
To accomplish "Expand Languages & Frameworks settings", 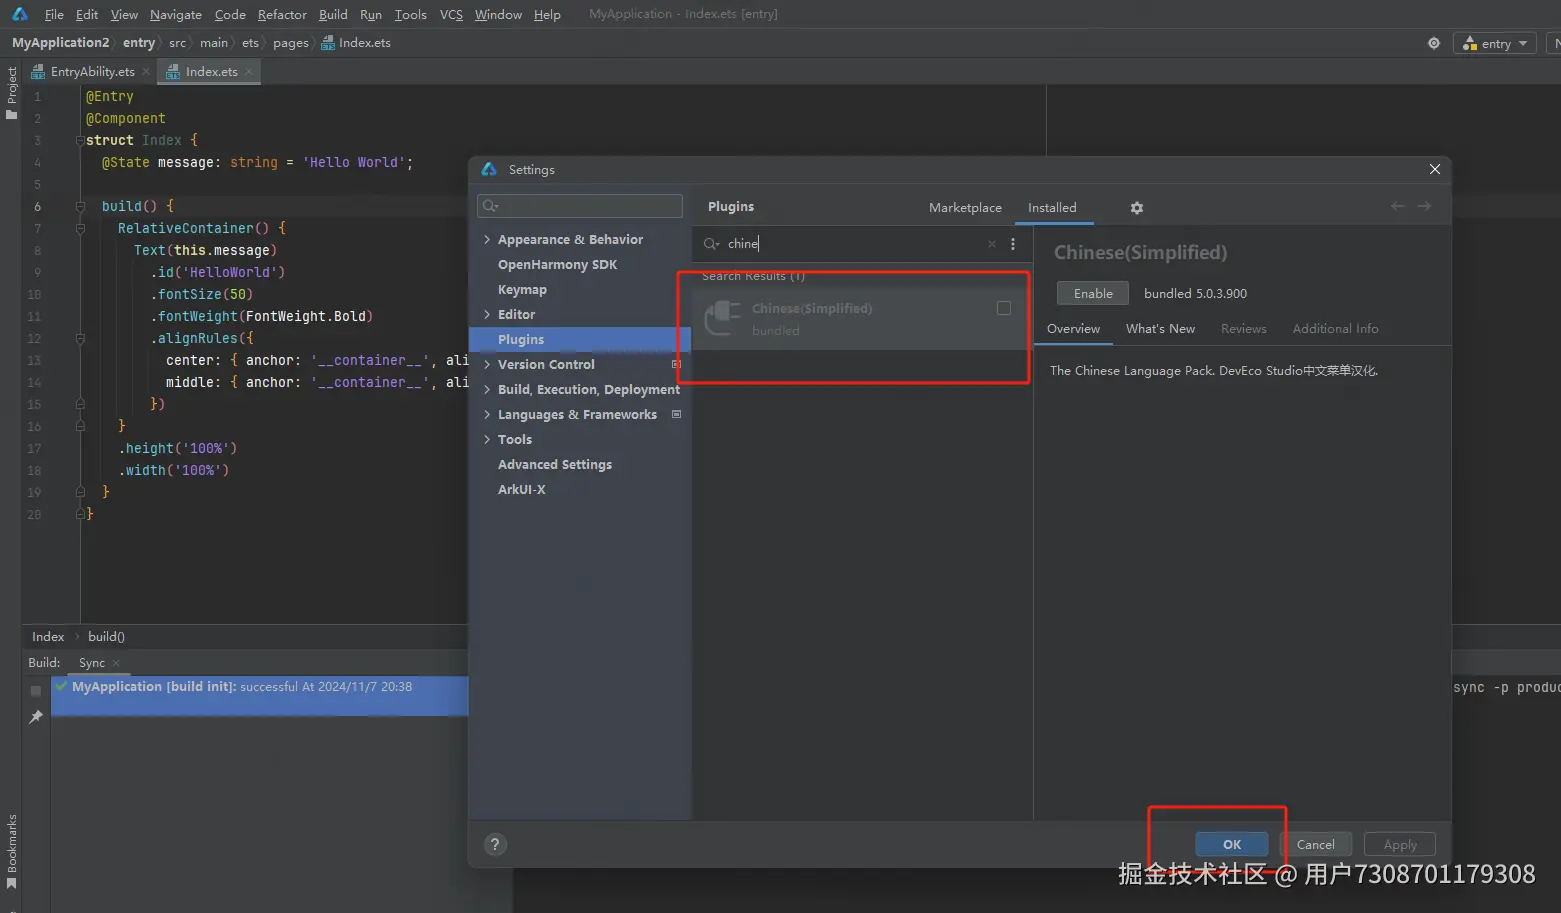I will (487, 415).
